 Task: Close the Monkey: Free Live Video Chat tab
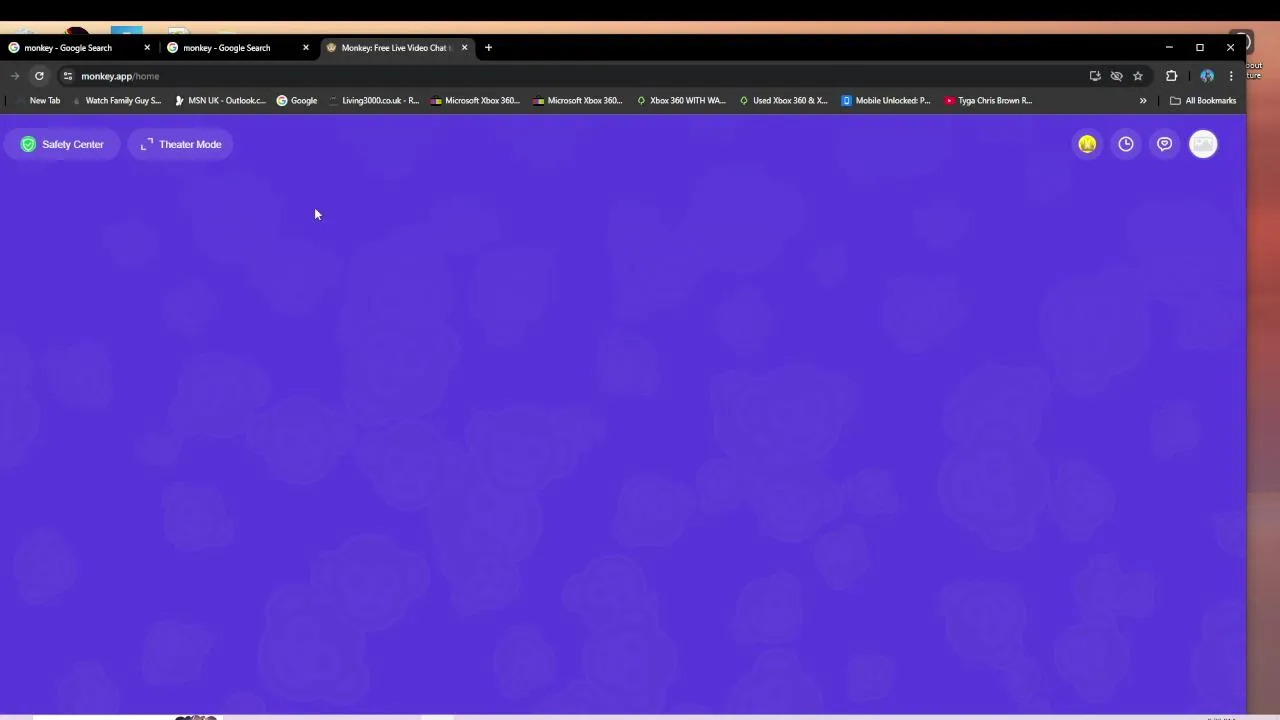[464, 48]
